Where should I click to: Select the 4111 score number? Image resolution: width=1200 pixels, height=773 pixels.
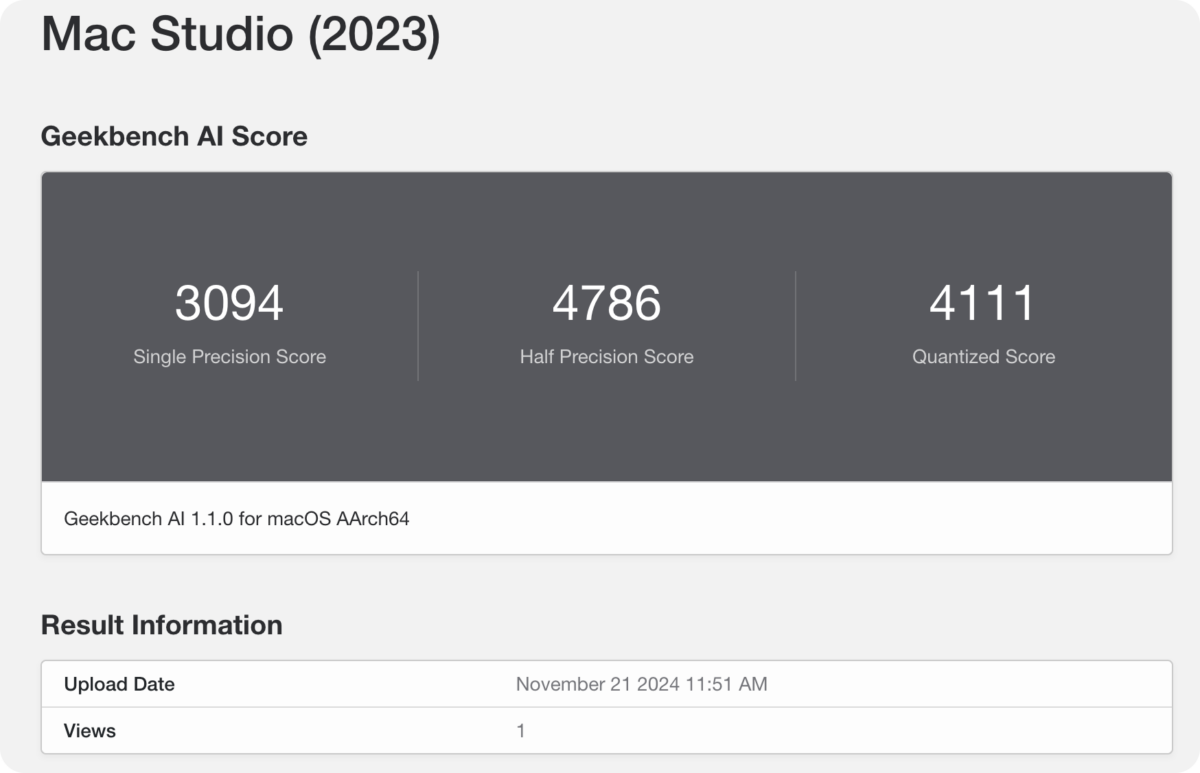[982, 303]
